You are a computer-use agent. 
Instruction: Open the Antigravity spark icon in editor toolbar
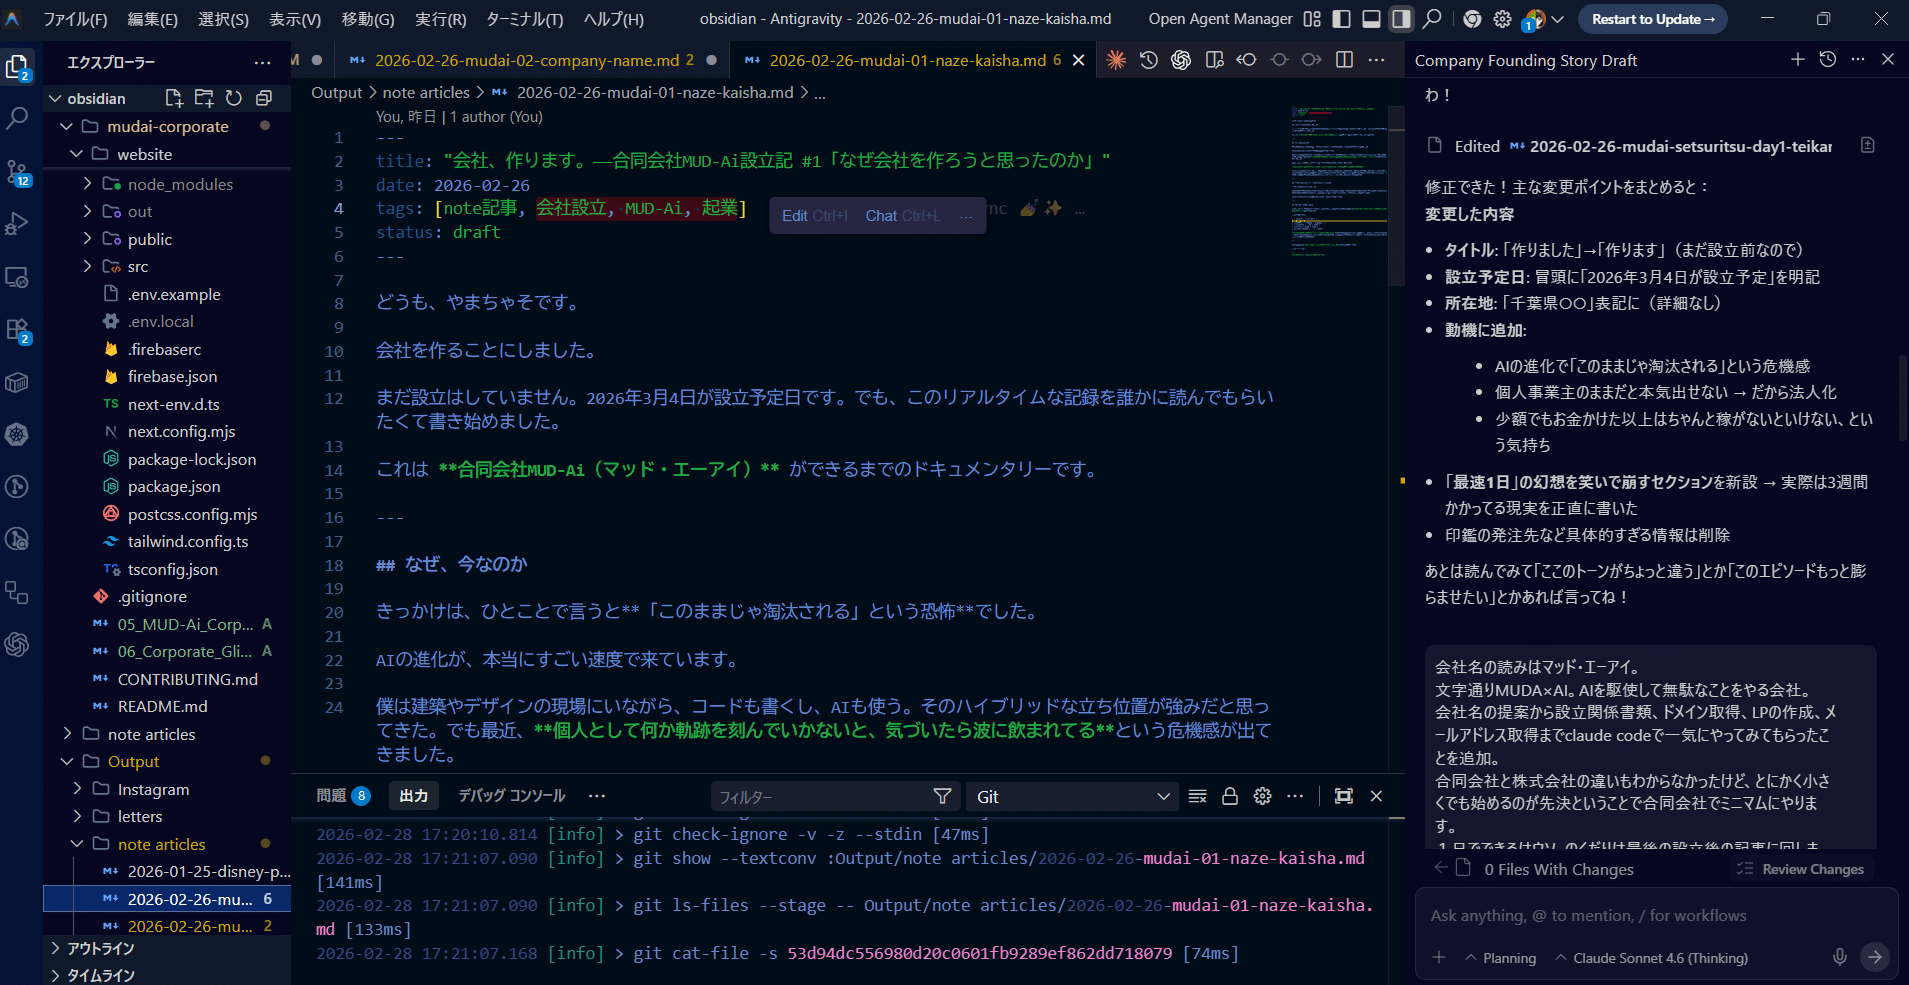pos(1114,60)
